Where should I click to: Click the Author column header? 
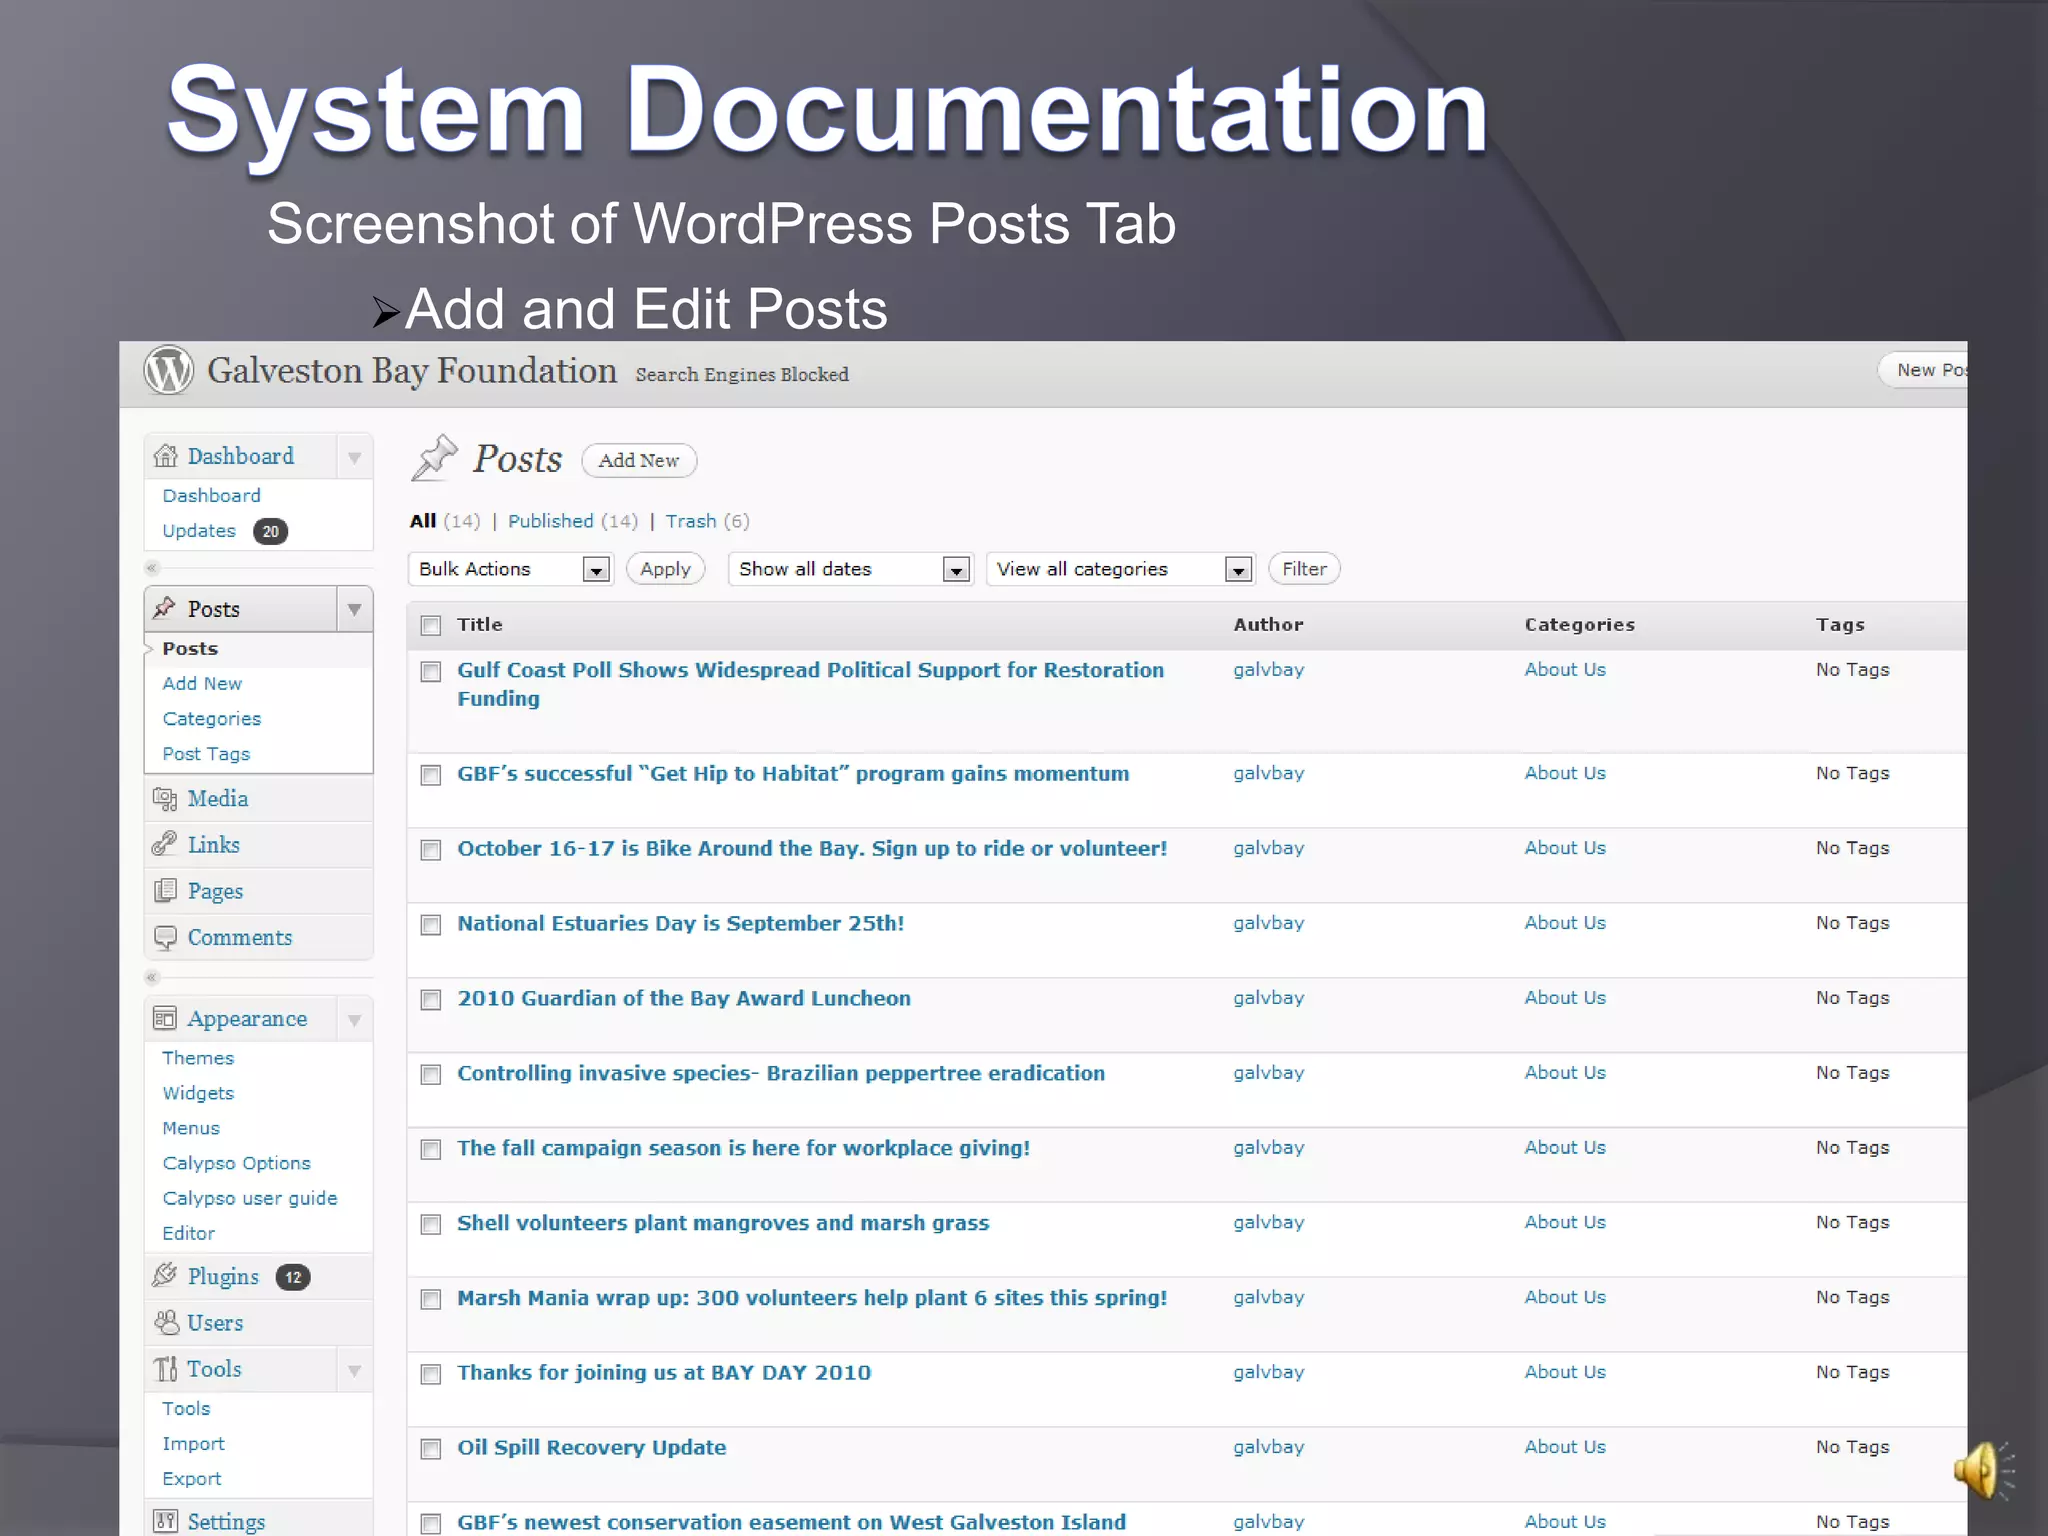click(1268, 624)
